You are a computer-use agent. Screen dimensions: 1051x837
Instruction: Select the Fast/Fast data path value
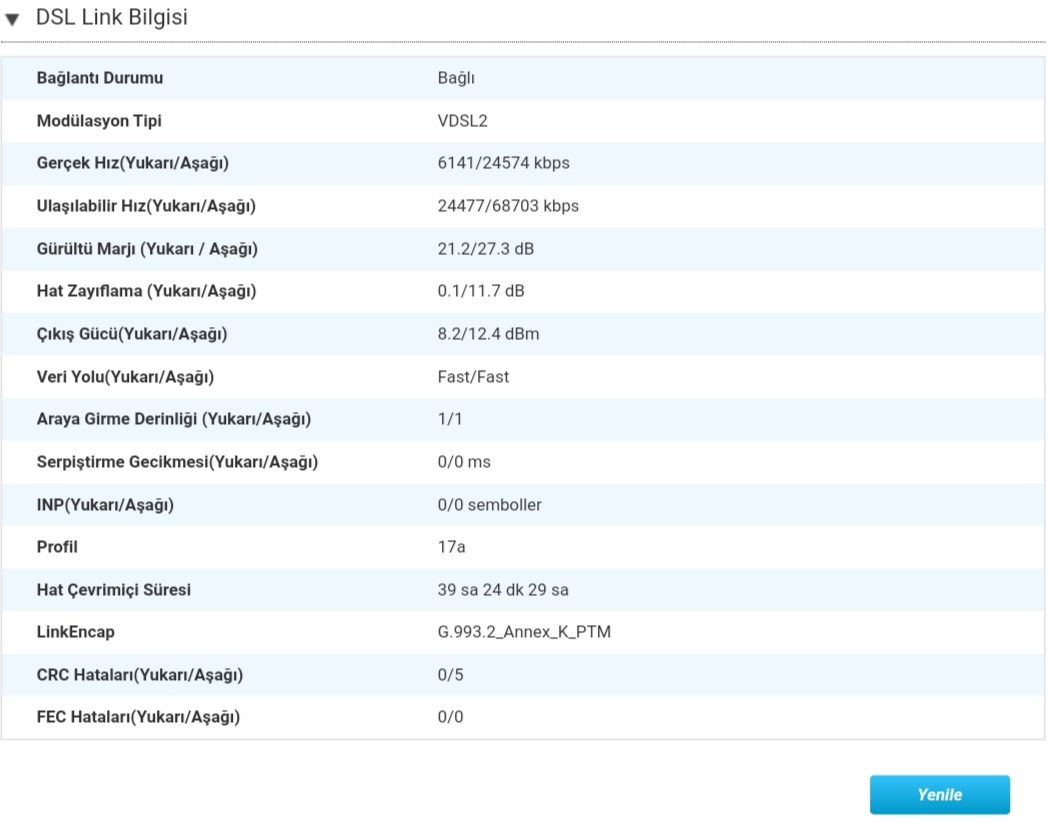coord(473,377)
